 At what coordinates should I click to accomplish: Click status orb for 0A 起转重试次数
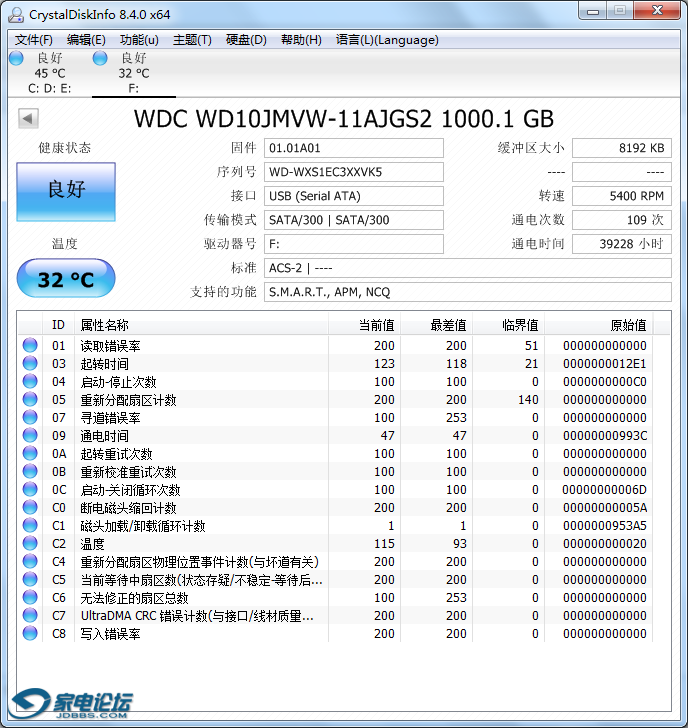(30, 453)
